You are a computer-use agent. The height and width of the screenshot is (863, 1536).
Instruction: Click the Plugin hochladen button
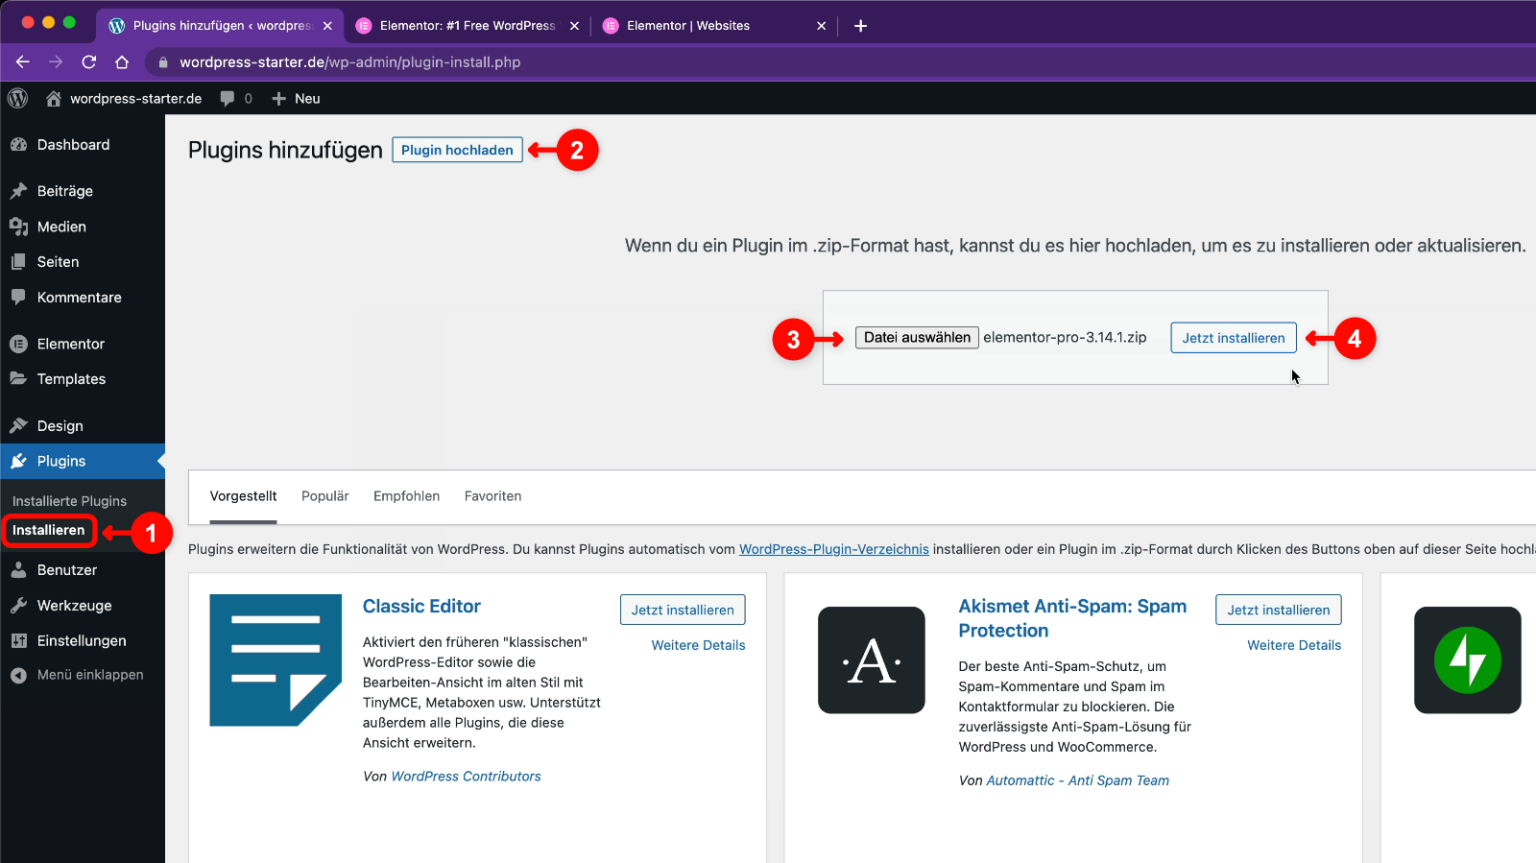[x=457, y=149]
